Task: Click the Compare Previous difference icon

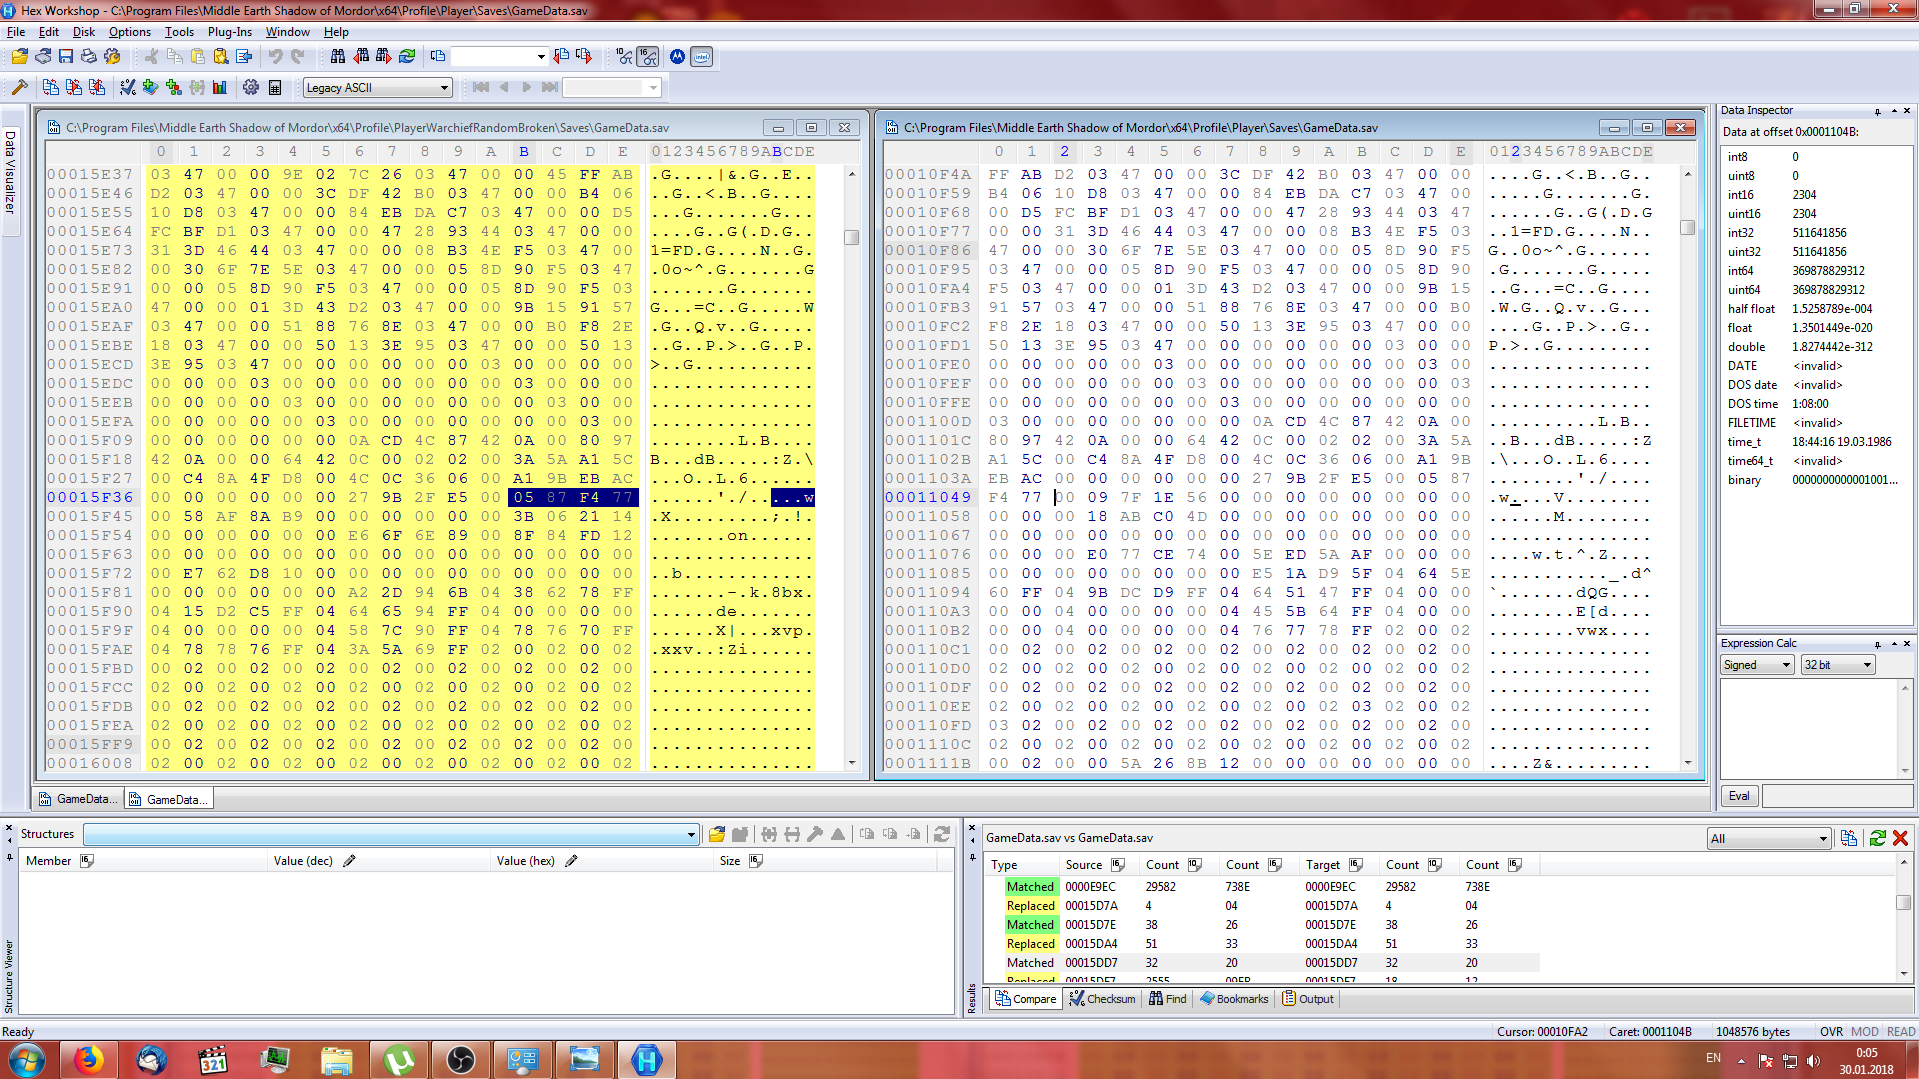Action: tap(97, 88)
